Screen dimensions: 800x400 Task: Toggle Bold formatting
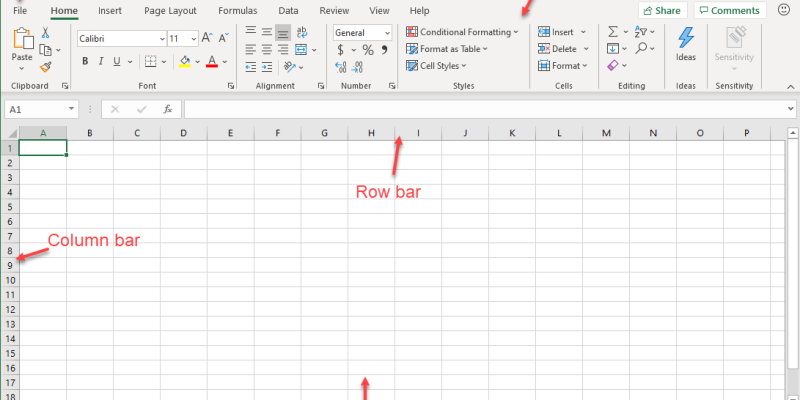pyautogui.click(x=86, y=62)
